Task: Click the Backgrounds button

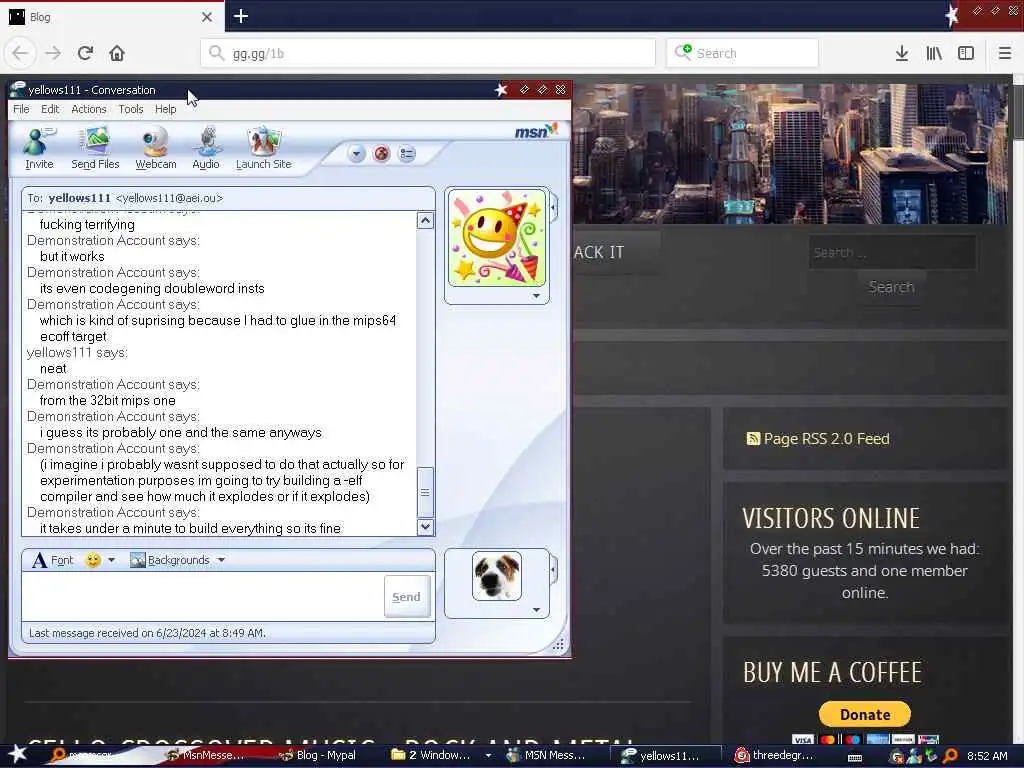Action: coord(170,560)
